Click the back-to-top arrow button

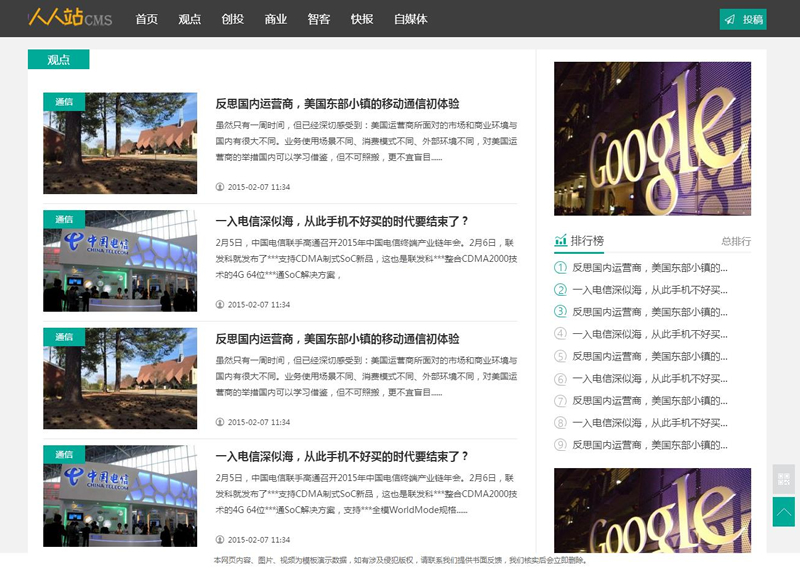[x=784, y=512]
